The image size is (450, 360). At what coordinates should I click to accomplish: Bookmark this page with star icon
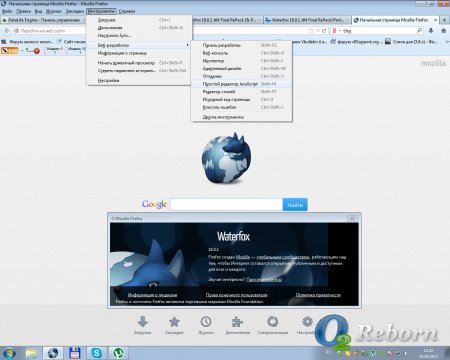311,31
